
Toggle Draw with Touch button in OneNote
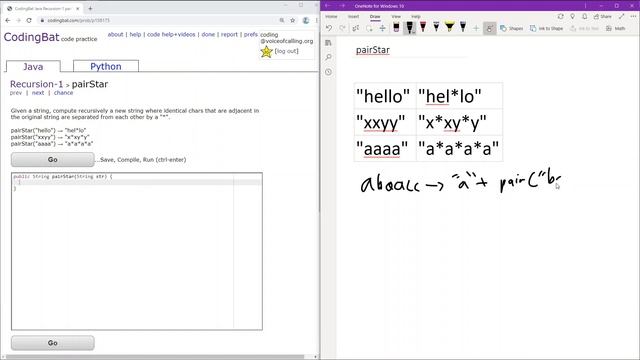[489, 28]
